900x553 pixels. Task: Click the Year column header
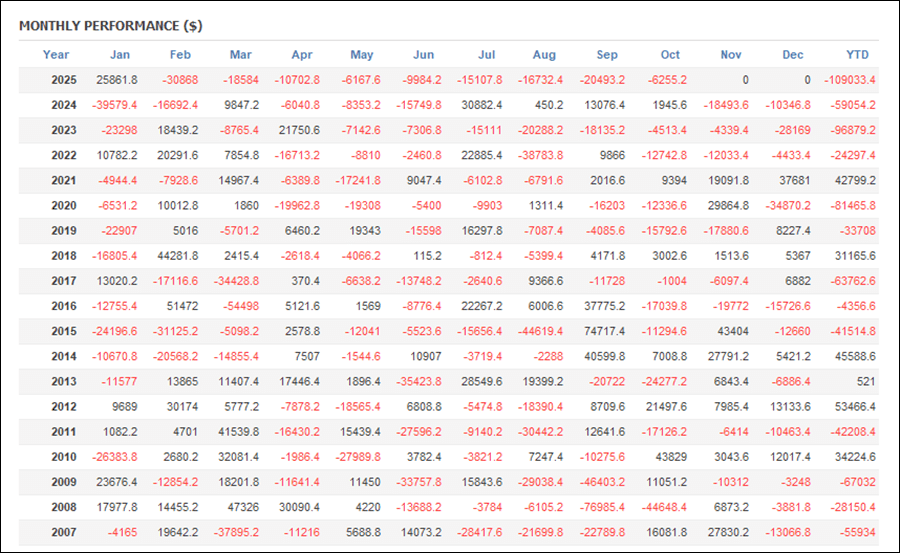[56, 55]
